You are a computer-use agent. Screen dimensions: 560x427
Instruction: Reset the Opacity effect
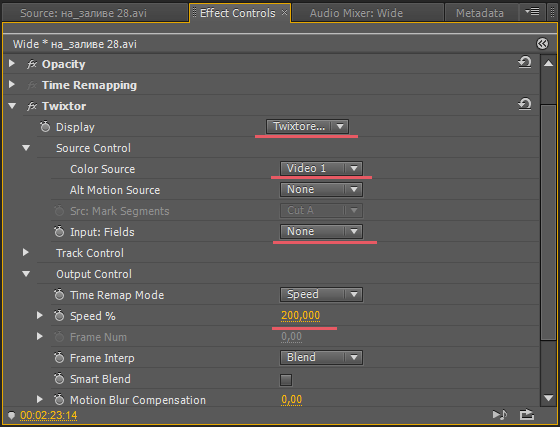(x=525, y=62)
